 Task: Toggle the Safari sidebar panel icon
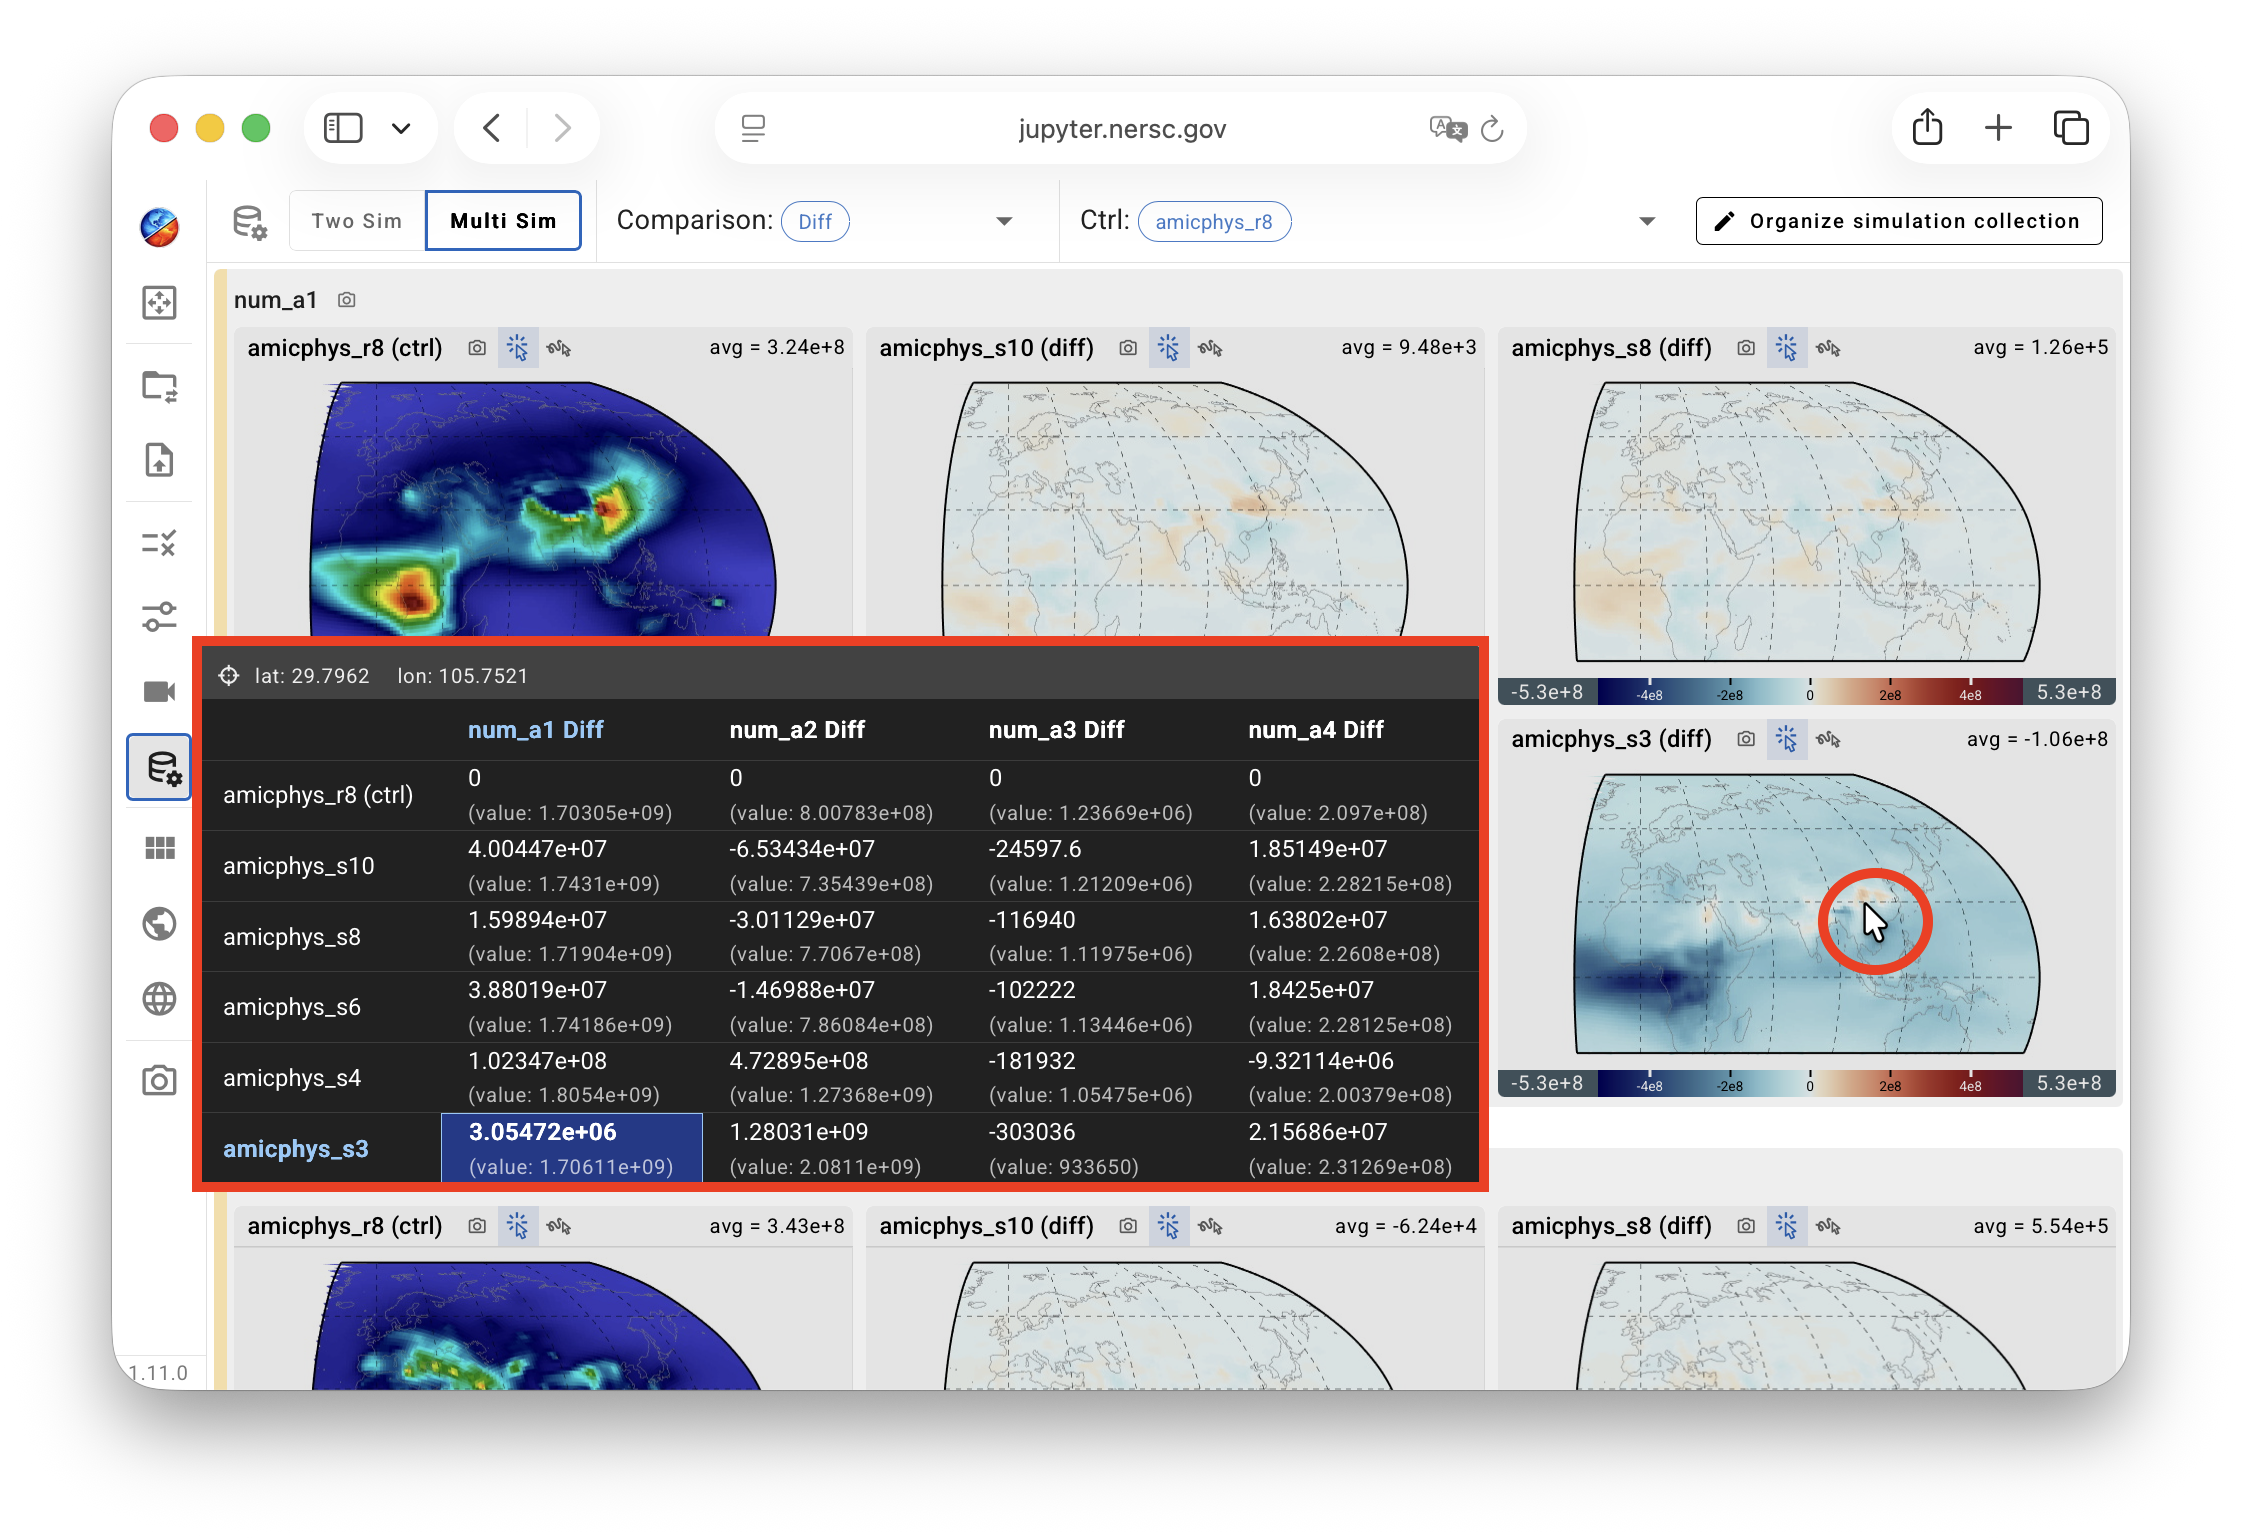coord(343,128)
